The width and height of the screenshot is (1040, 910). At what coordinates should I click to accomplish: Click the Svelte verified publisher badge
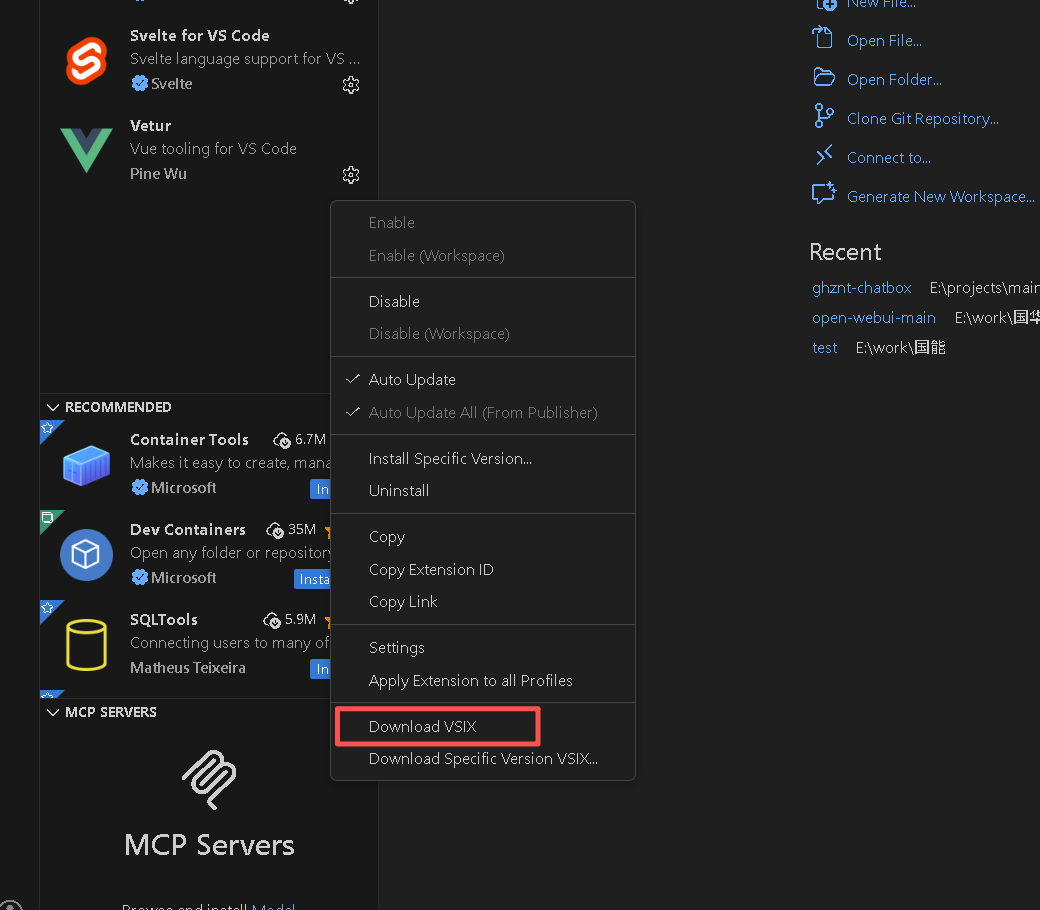click(x=139, y=84)
